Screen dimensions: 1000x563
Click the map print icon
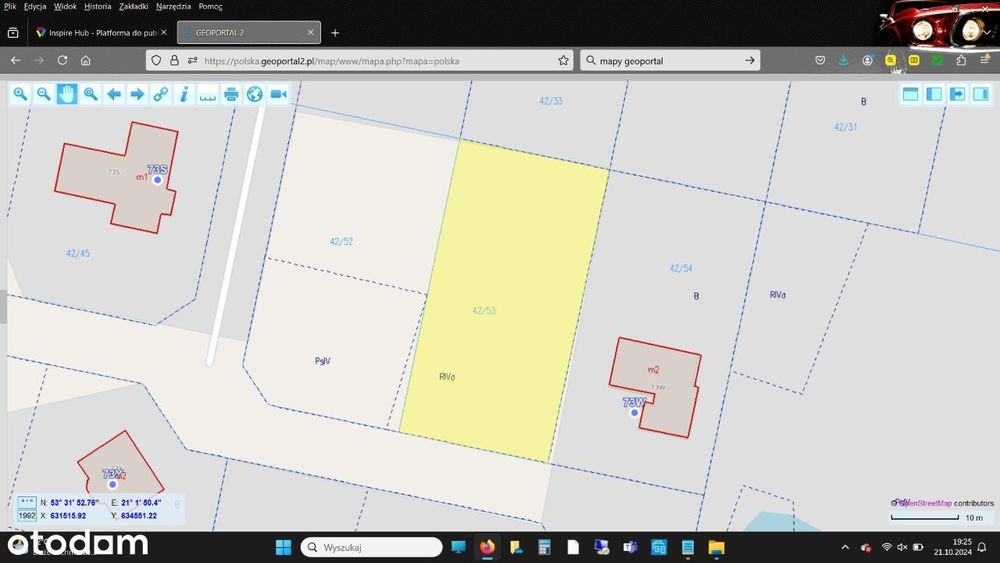click(231, 94)
